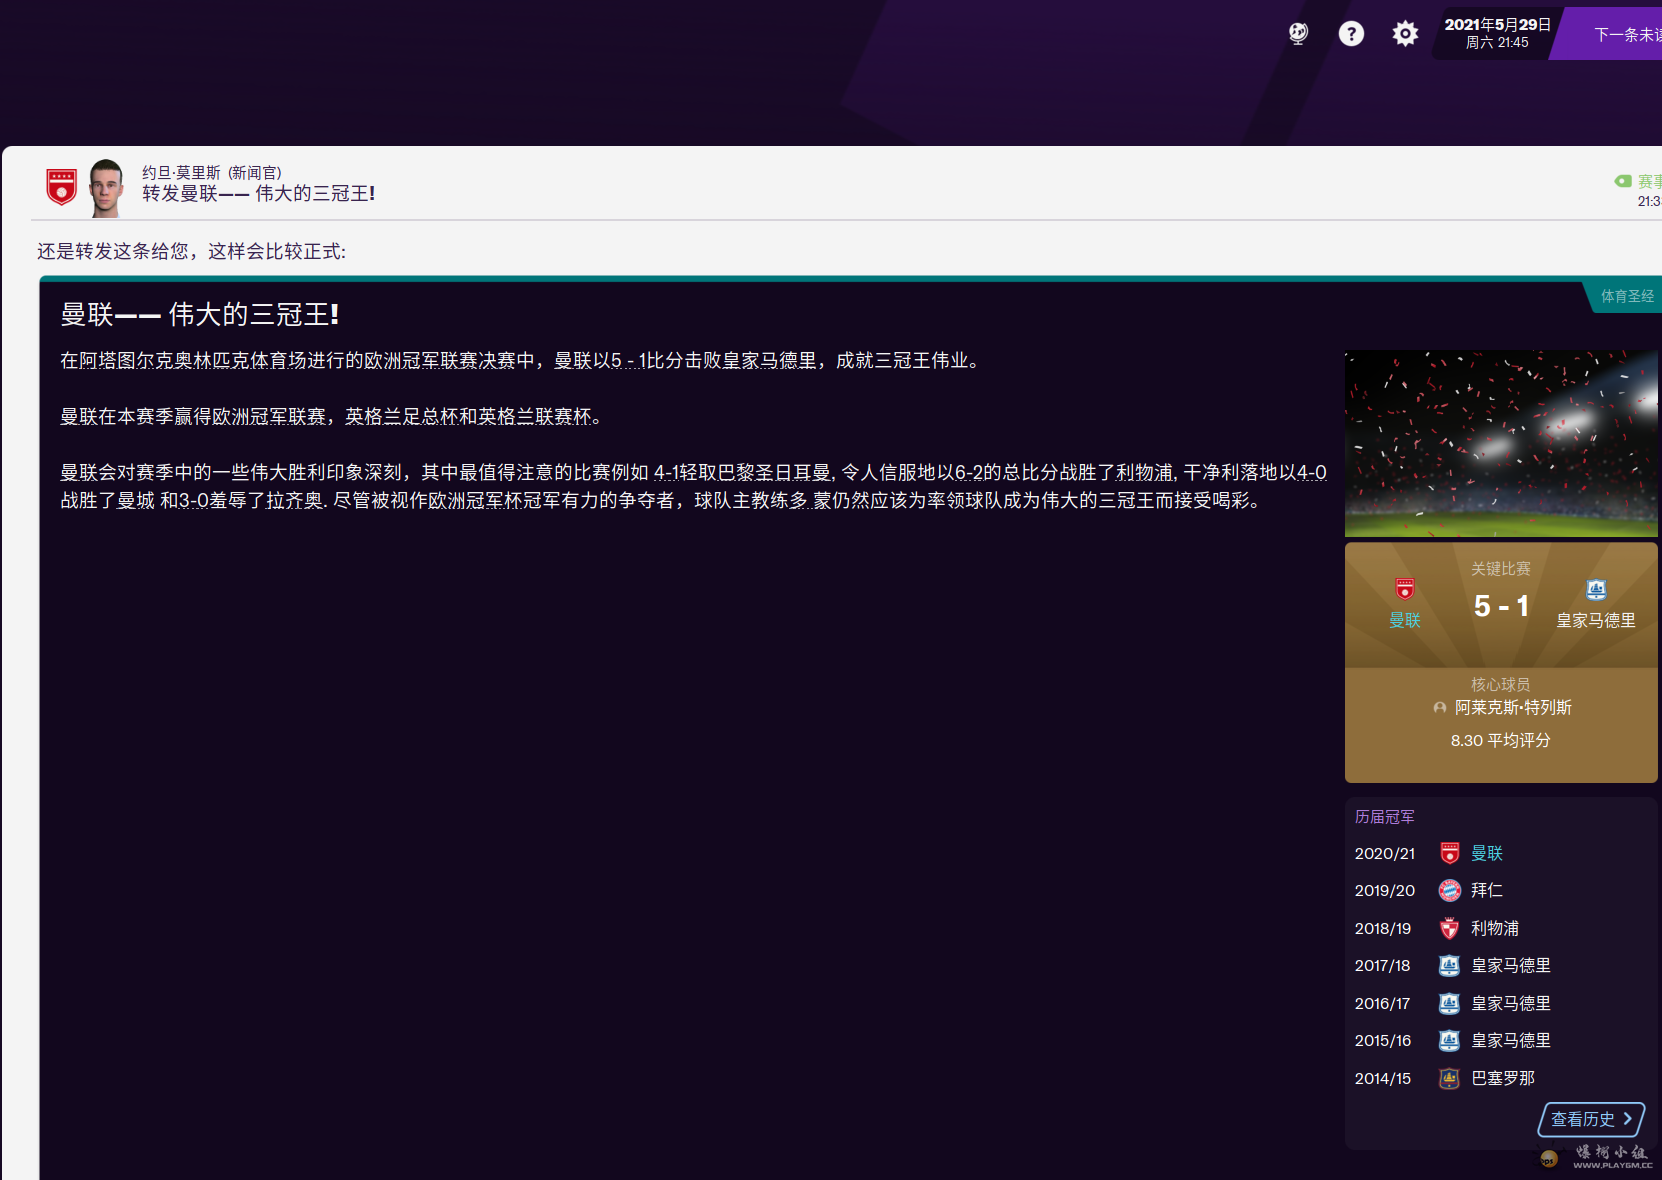Click player icon beside 阿莱克斯·特列斯
This screenshot has width=1662, height=1180.
click(x=1440, y=708)
